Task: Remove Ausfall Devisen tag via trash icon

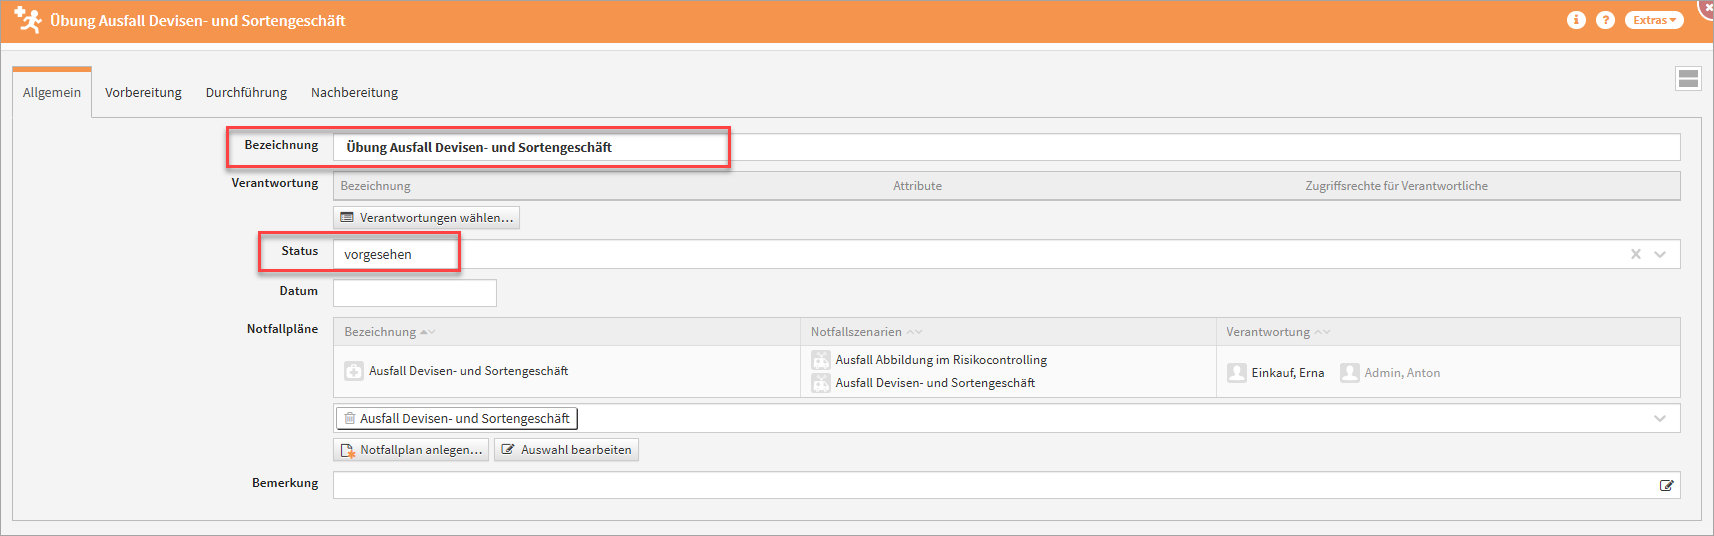Action: [x=350, y=418]
